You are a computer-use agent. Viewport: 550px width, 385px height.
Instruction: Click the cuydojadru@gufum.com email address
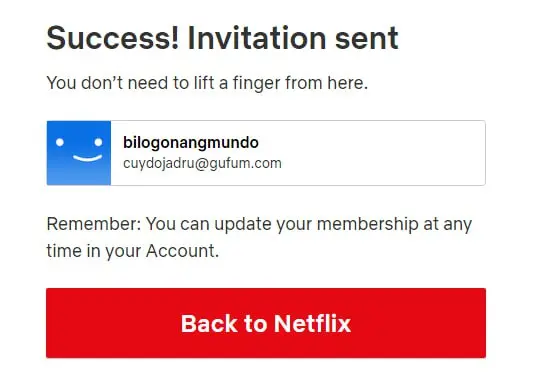[202, 163]
